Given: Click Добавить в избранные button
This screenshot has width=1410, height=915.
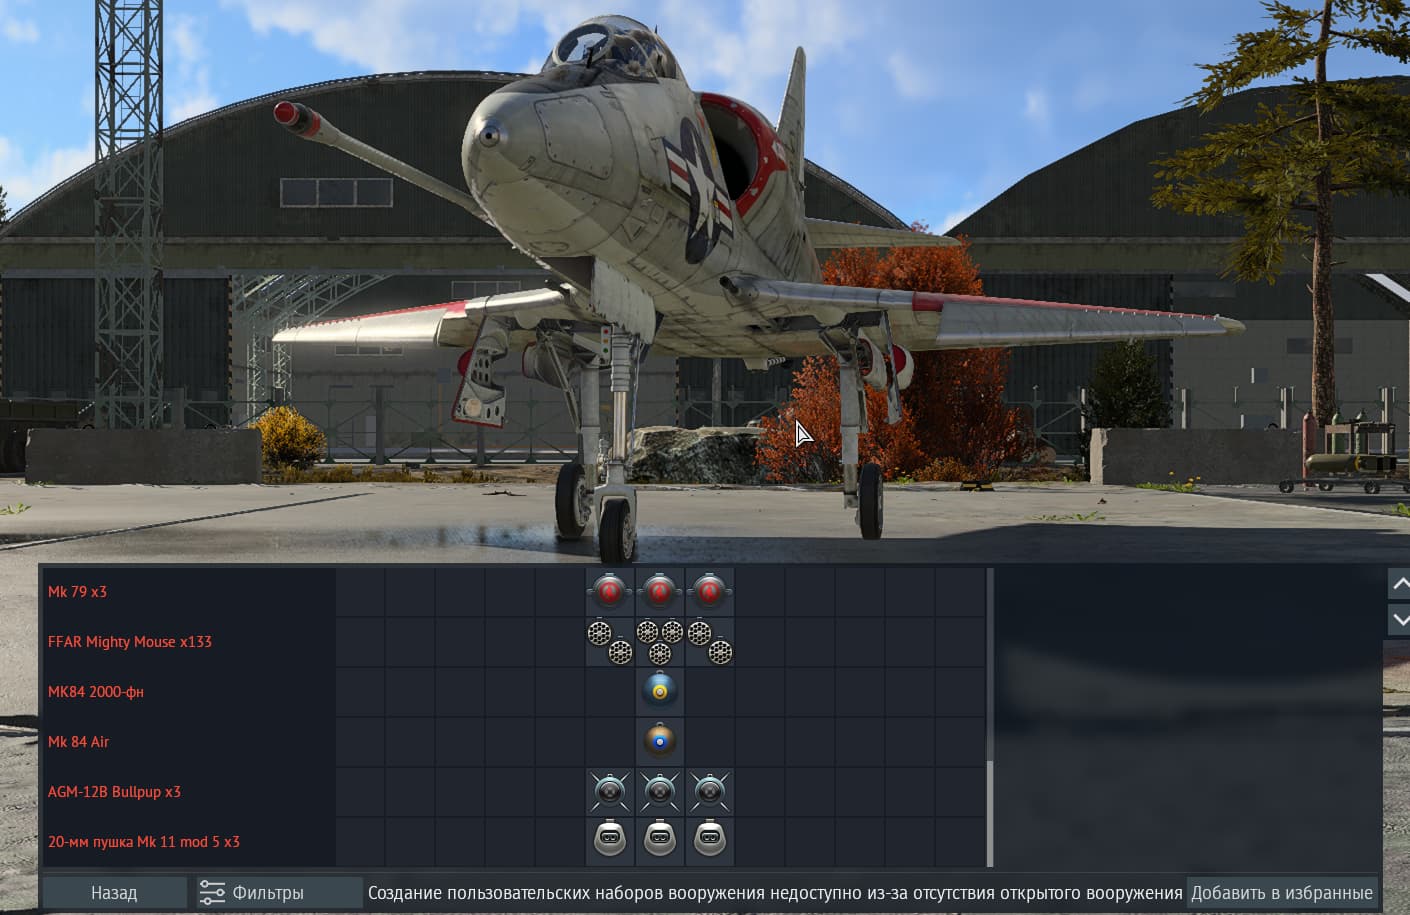Looking at the screenshot, I should point(1282,893).
